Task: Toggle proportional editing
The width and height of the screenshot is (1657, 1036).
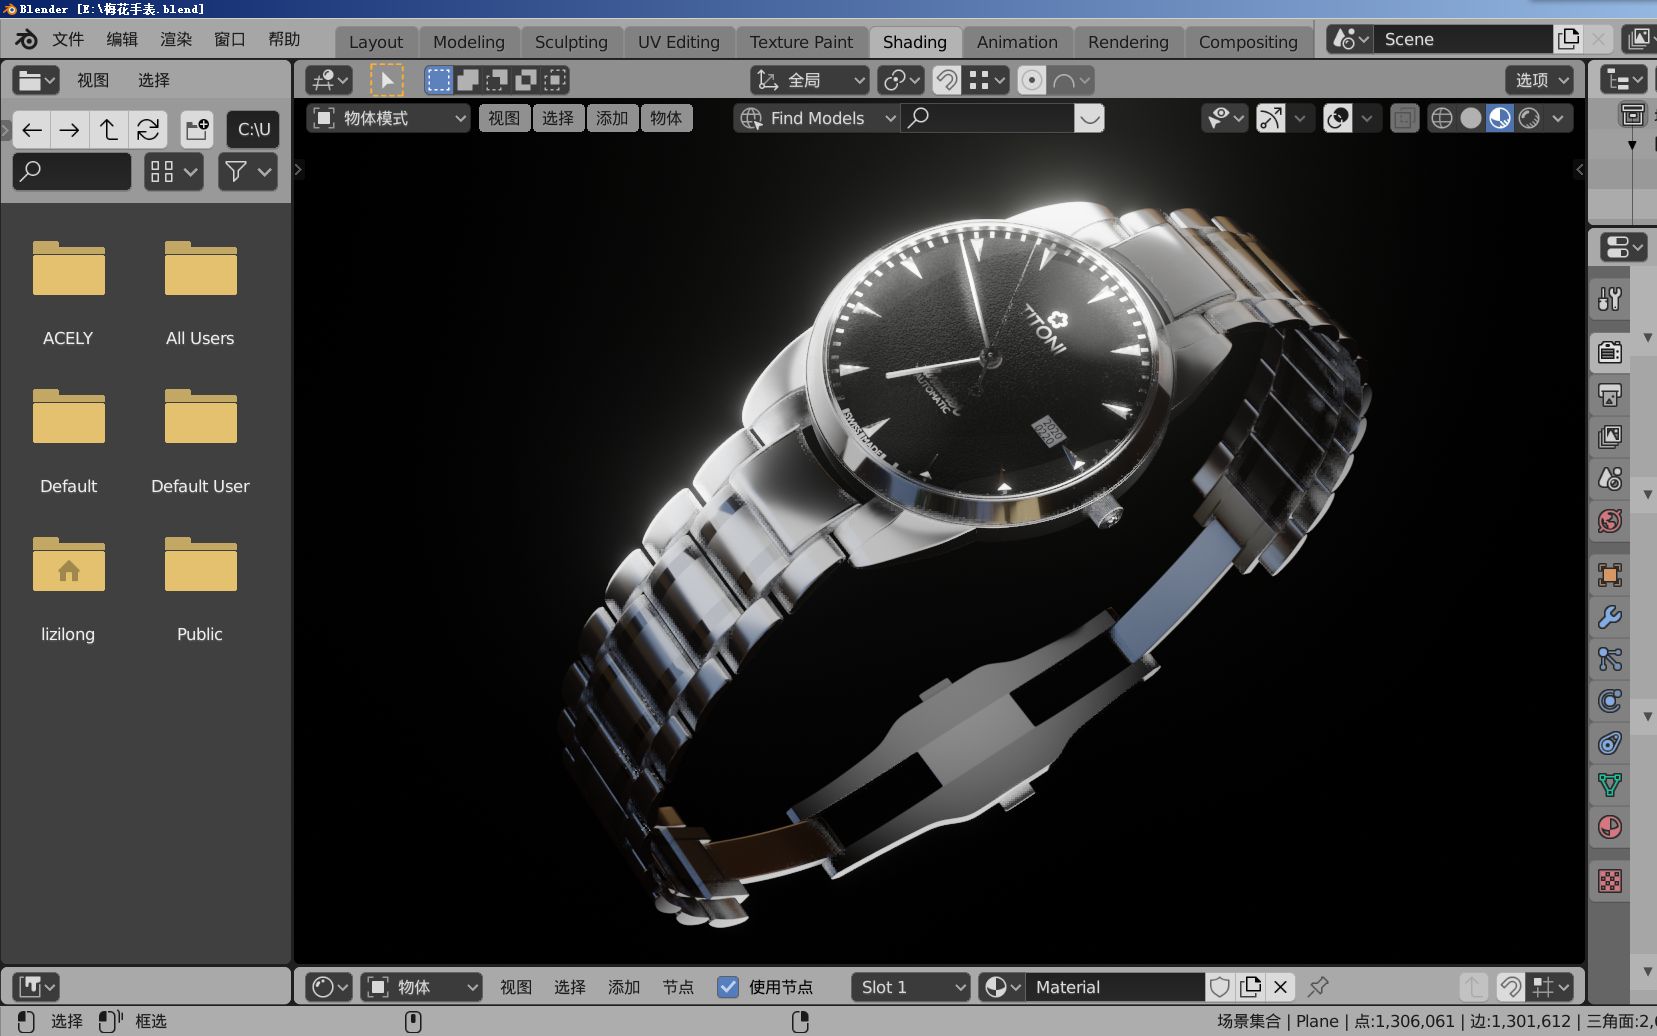Action: 1032,80
